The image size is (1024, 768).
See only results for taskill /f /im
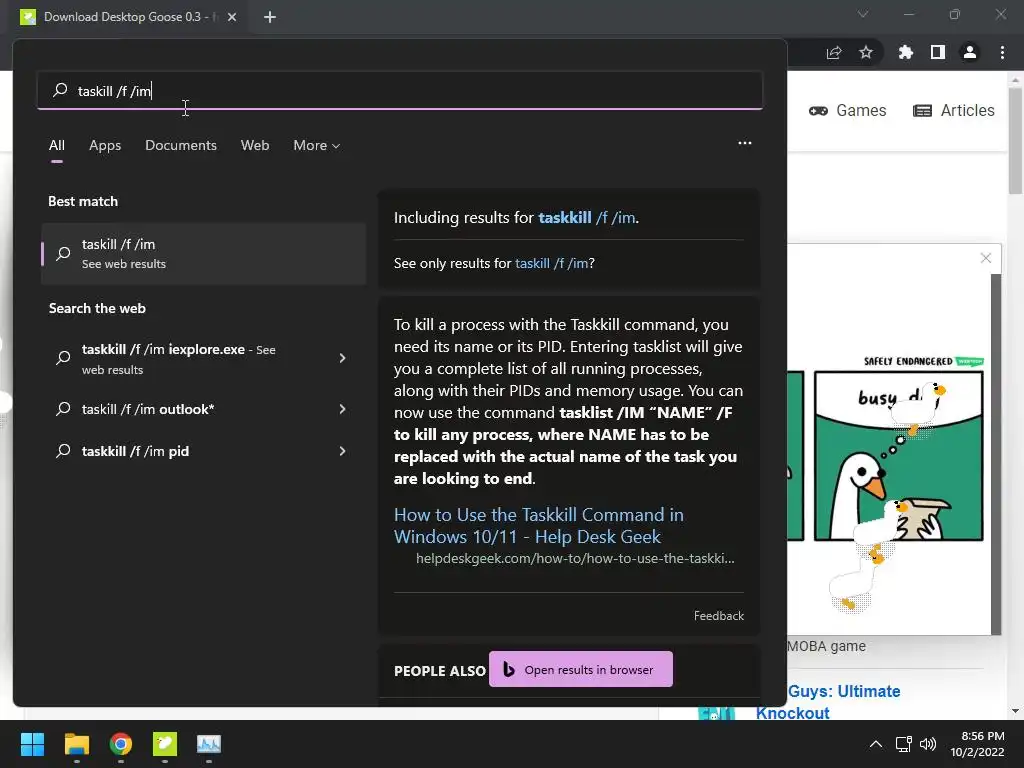551,263
